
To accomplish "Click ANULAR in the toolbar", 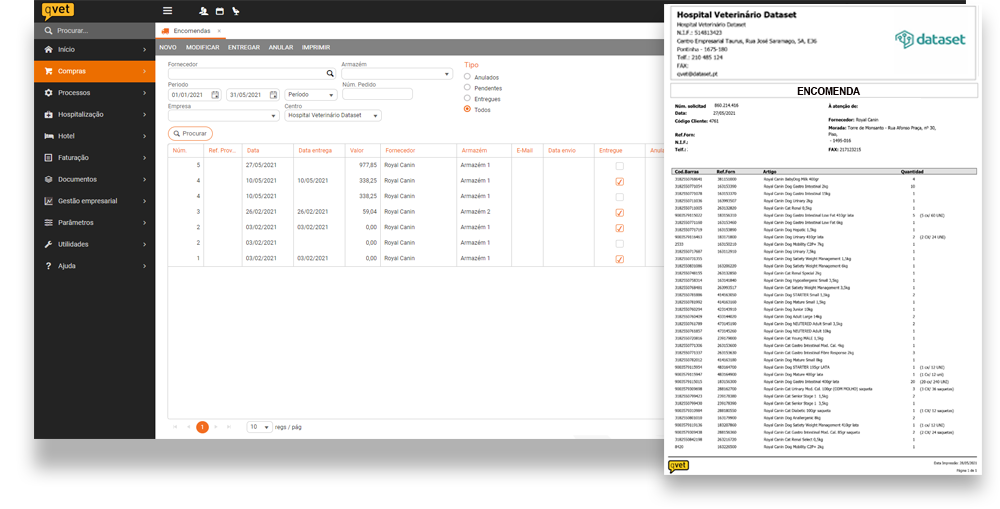I will pos(281,47).
